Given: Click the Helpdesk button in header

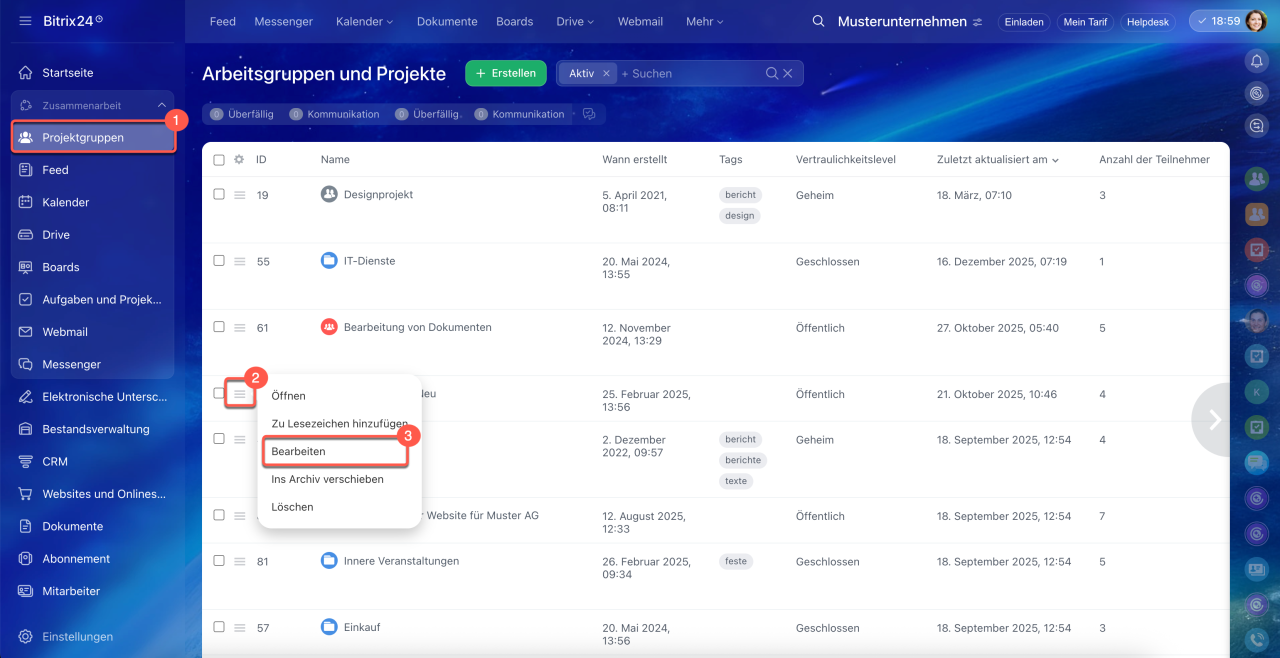Looking at the screenshot, I should point(1147,22).
